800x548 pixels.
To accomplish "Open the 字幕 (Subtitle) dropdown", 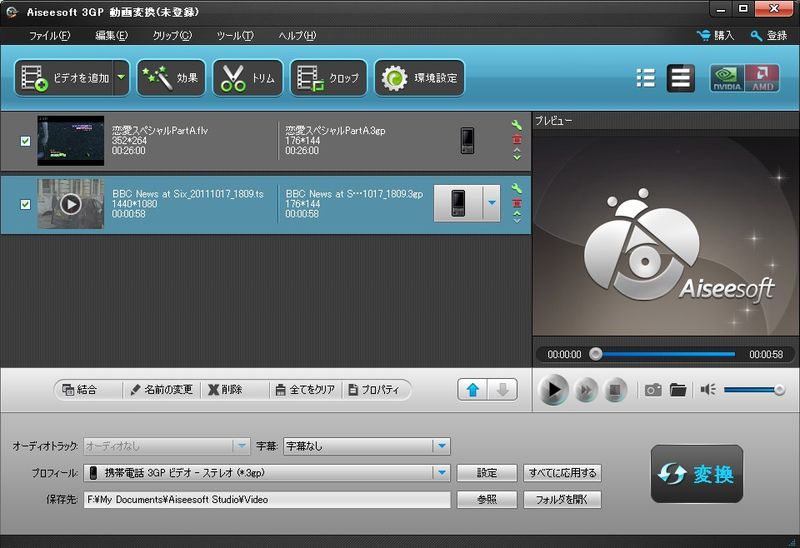I will click(x=367, y=446).
